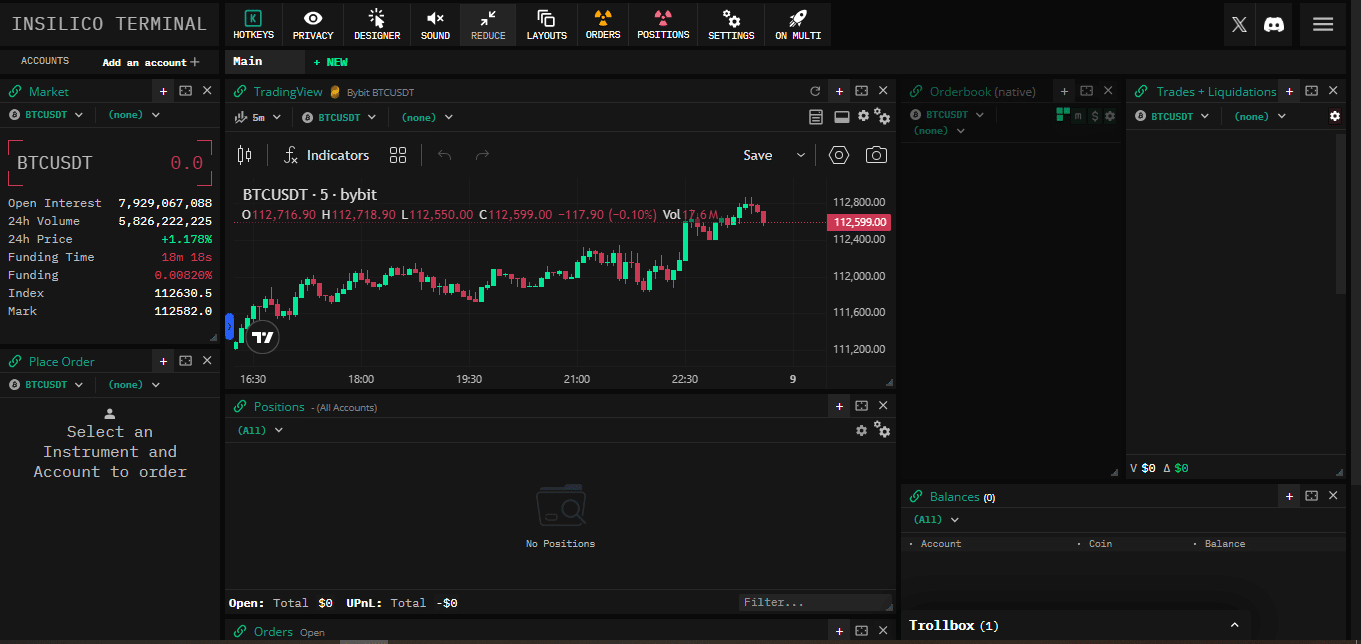Toggle the TradingView bottom bar icon

point(841,117)
